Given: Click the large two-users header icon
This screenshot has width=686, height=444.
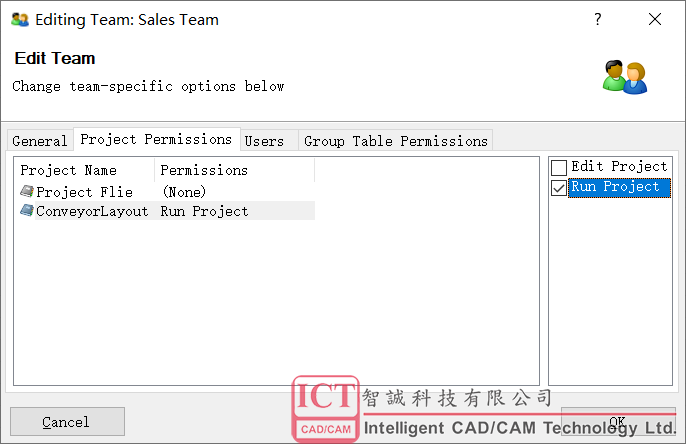Looking at the screenshot, I should pos(625,77).
